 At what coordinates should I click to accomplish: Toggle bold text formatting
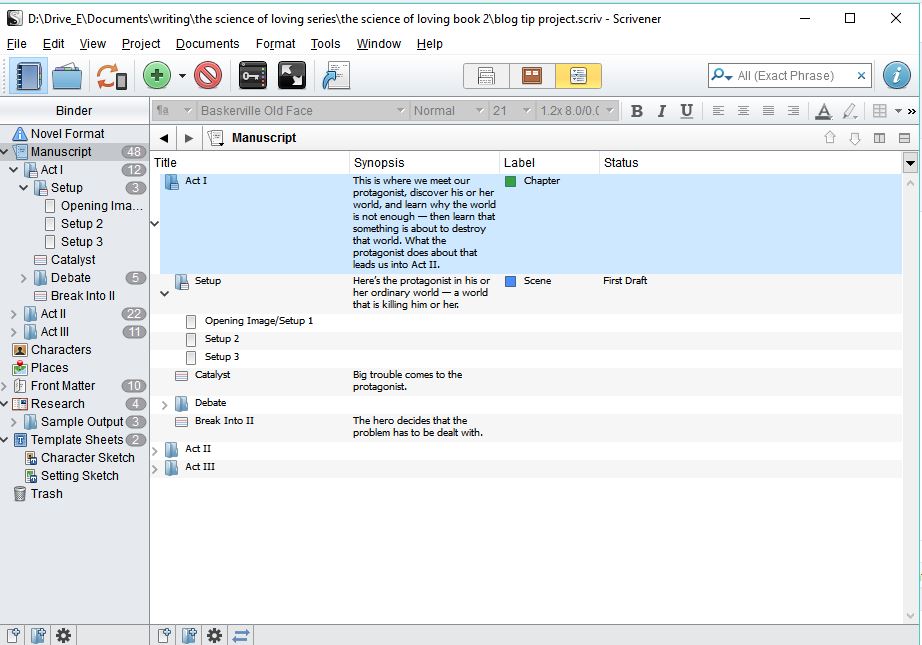click(636, 111)
